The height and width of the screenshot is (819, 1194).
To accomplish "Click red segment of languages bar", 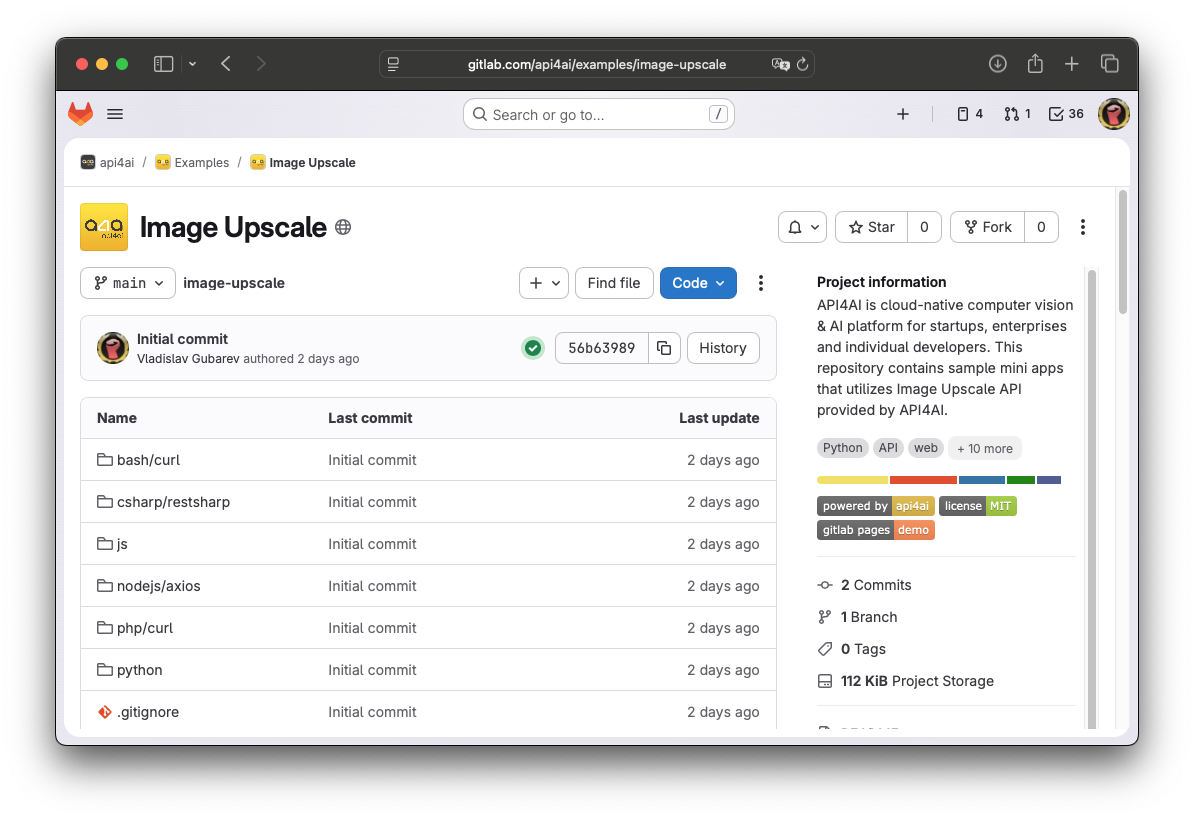I will pyautogui.click(x=923, y=480).
